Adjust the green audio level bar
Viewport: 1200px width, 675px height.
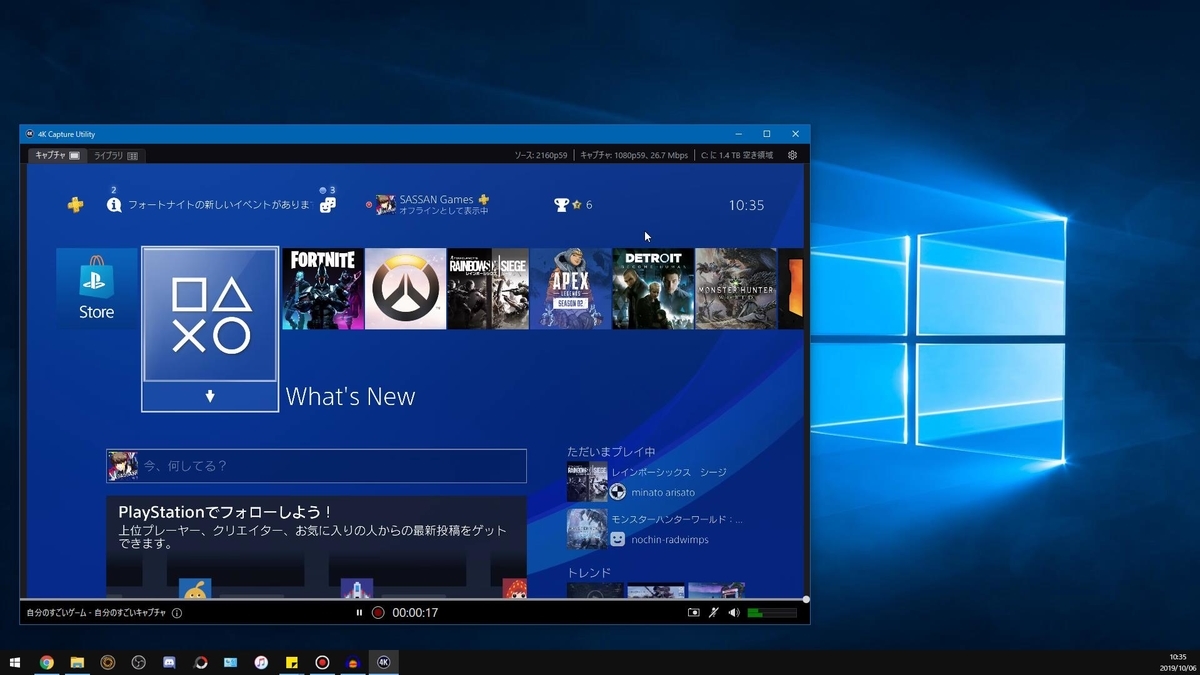click(772, 612)
